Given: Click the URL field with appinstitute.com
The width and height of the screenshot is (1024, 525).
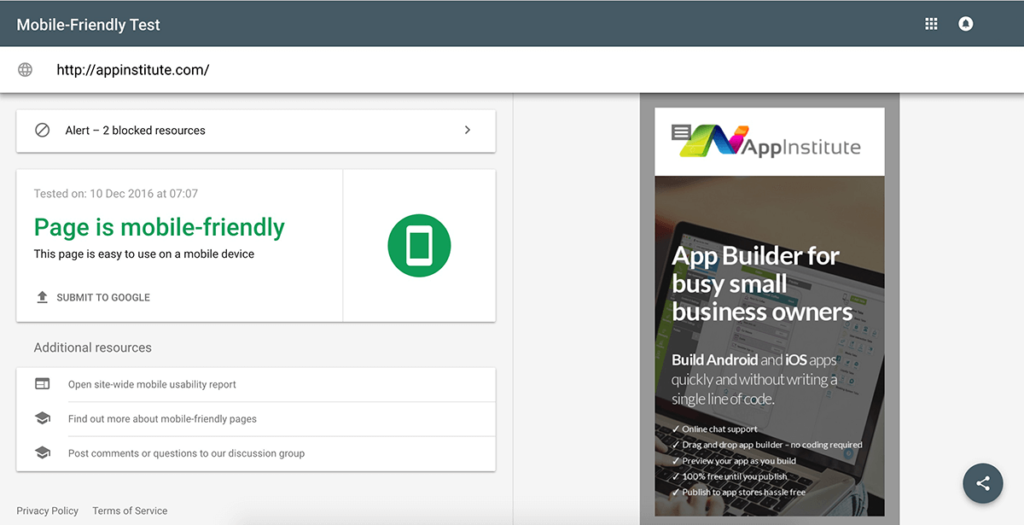Looking at the screenshot, I should point(133,70).
